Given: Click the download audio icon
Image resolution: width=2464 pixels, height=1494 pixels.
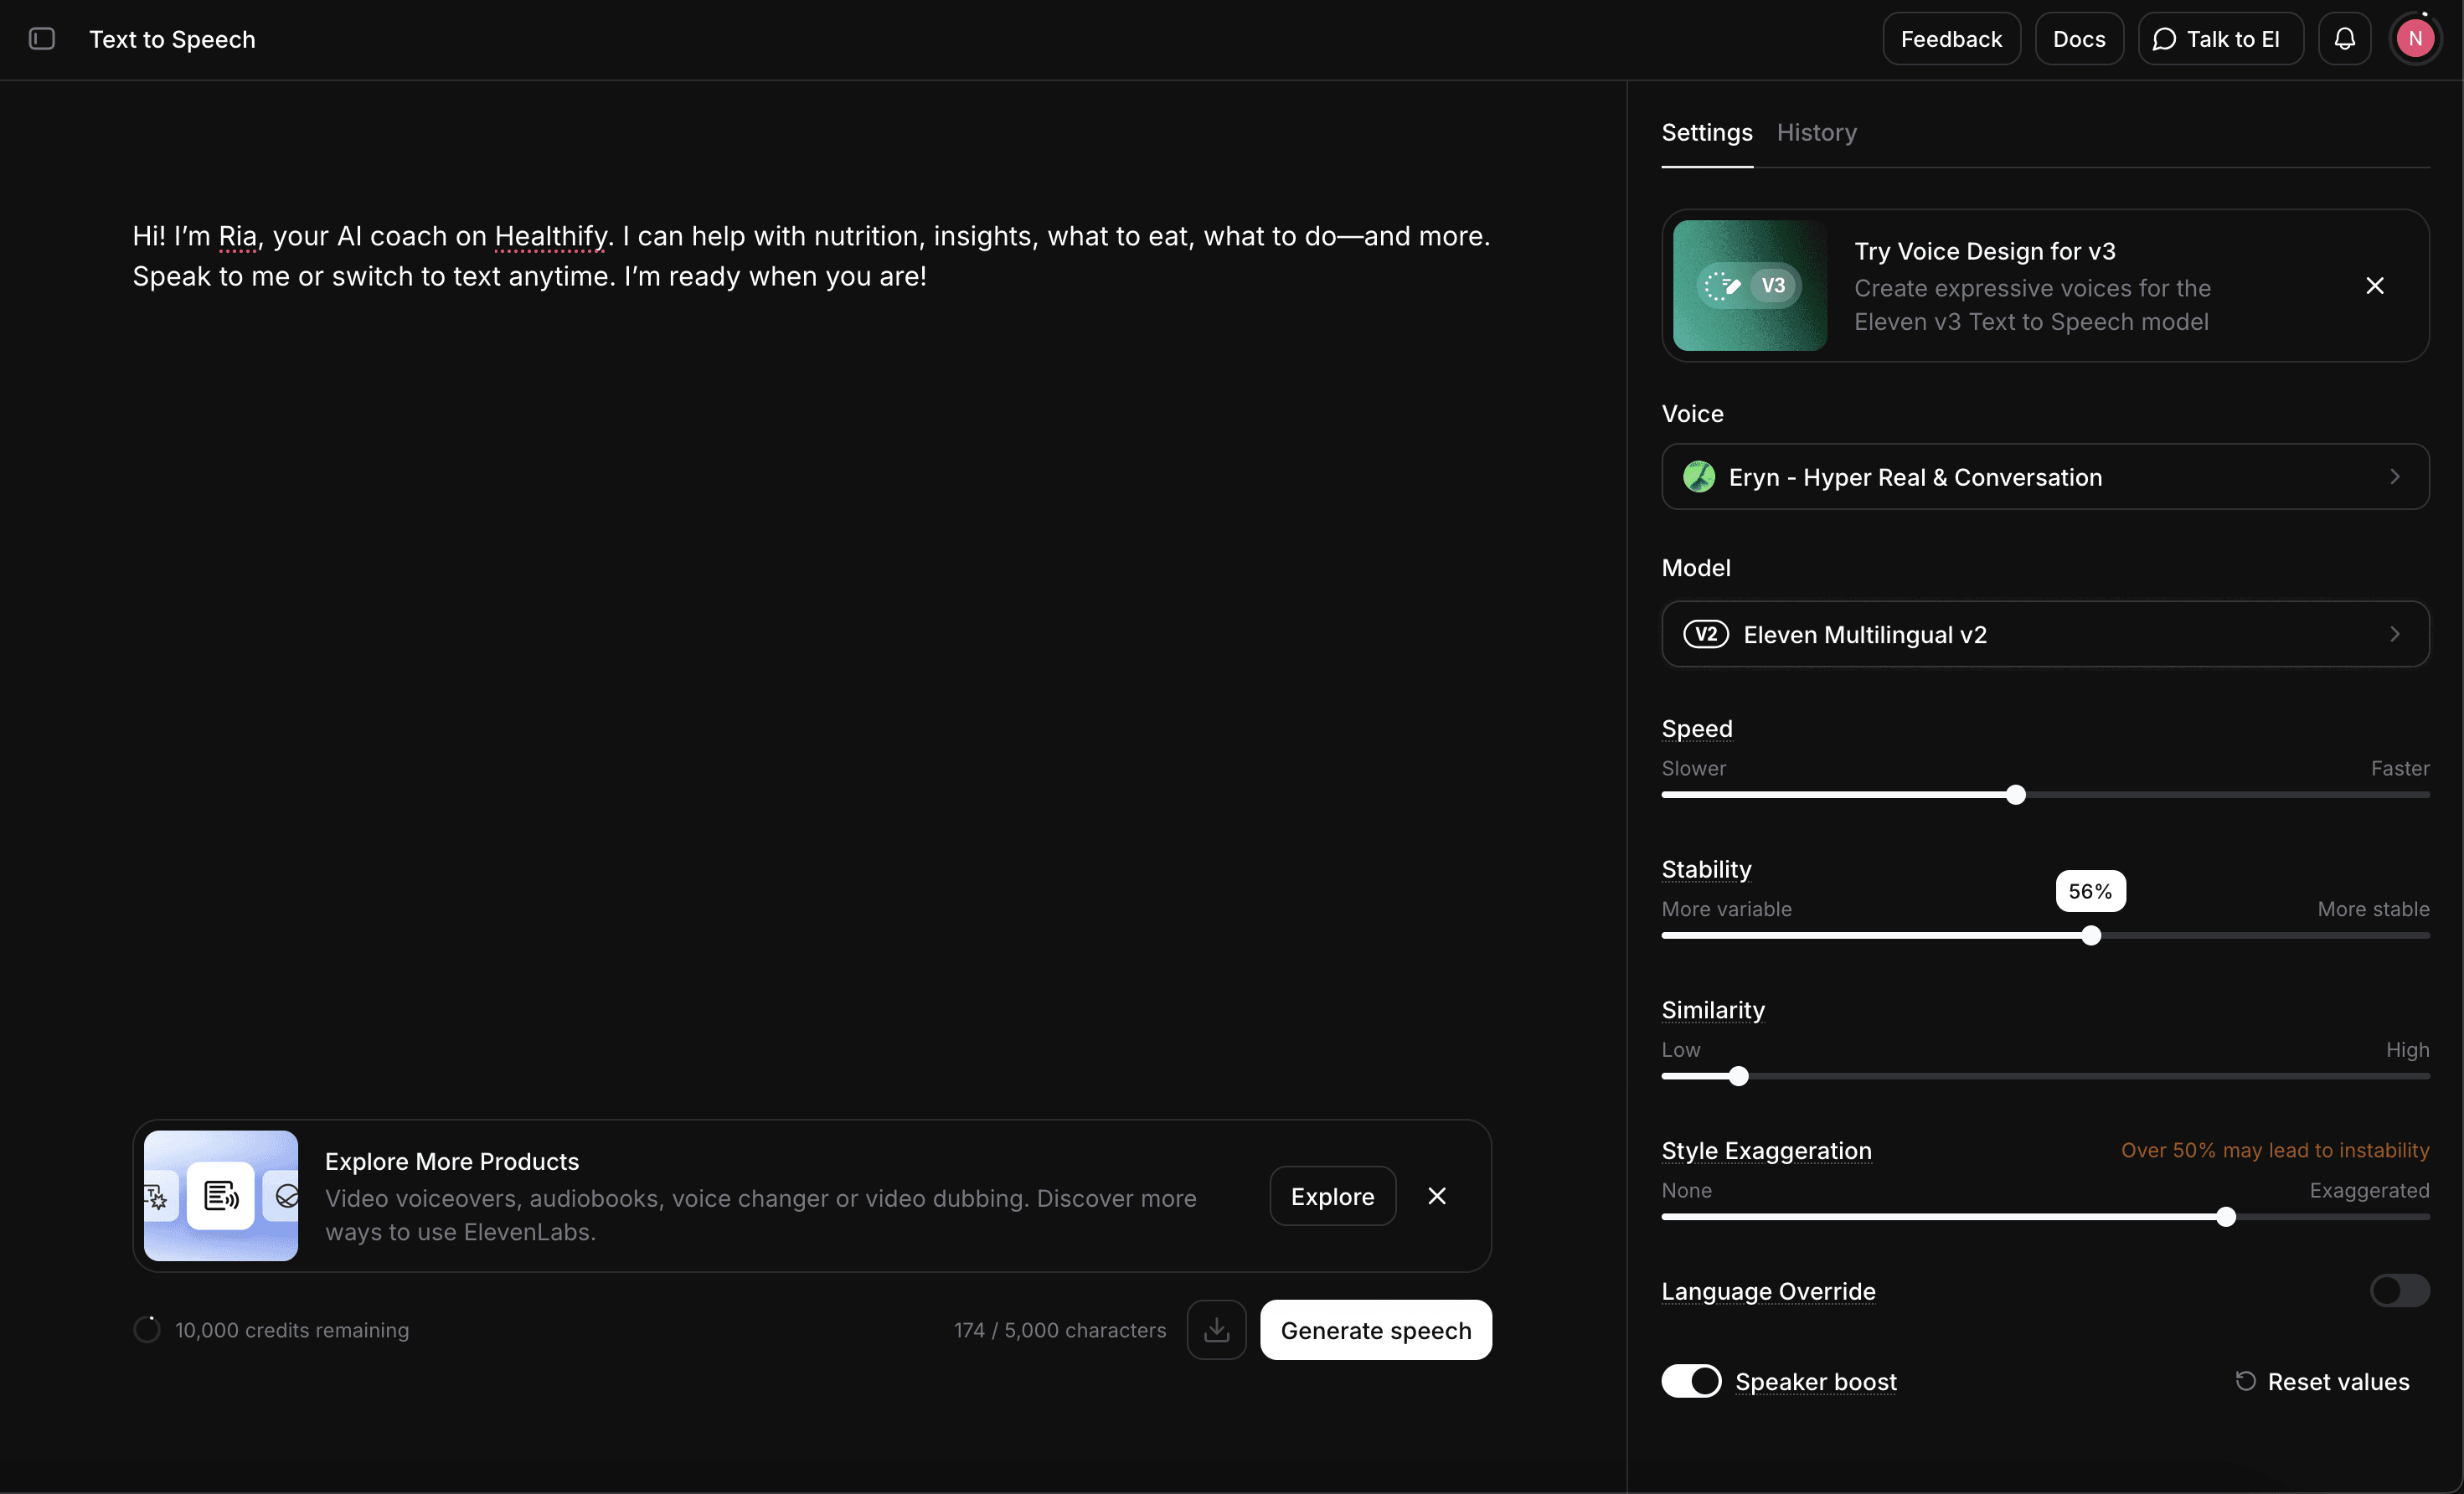Looking at the screenshot, I should pos(1216,1330).
